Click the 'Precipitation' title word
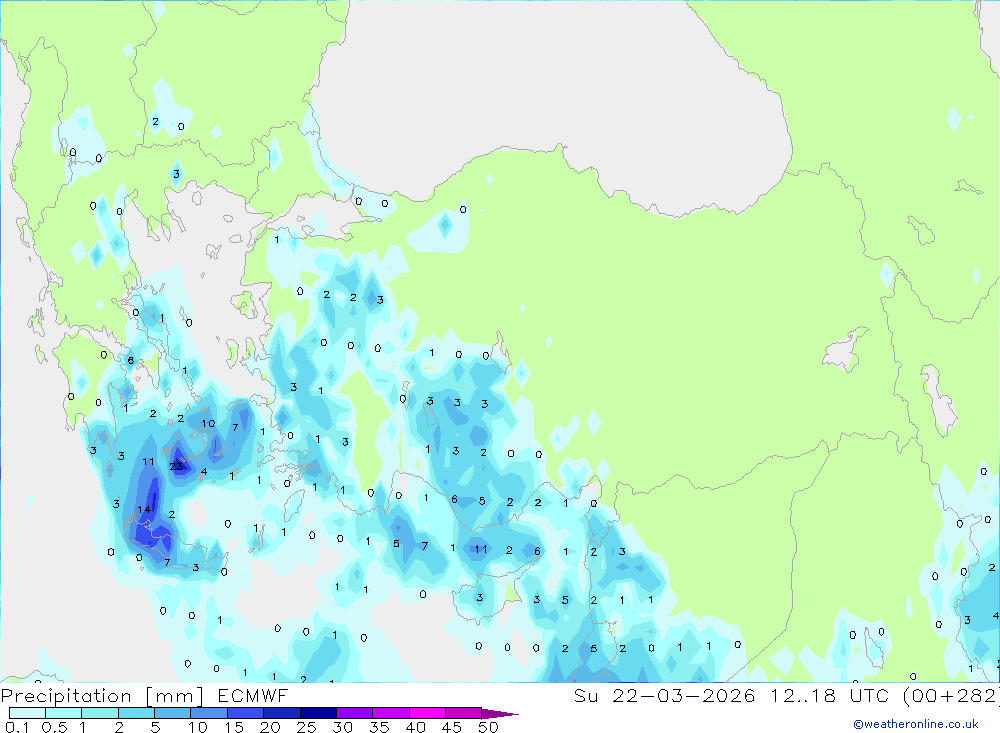The image size is (1000, 733). point(66,695)
